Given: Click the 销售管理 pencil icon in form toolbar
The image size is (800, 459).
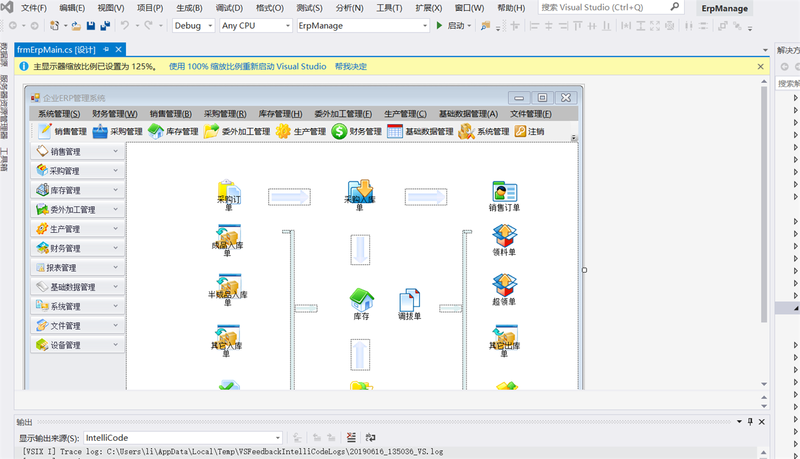Looking at the screenshot, I should 45,131.
